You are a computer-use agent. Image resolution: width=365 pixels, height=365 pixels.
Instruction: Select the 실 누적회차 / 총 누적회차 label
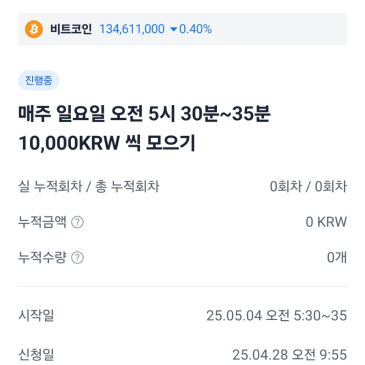(89, 186)
